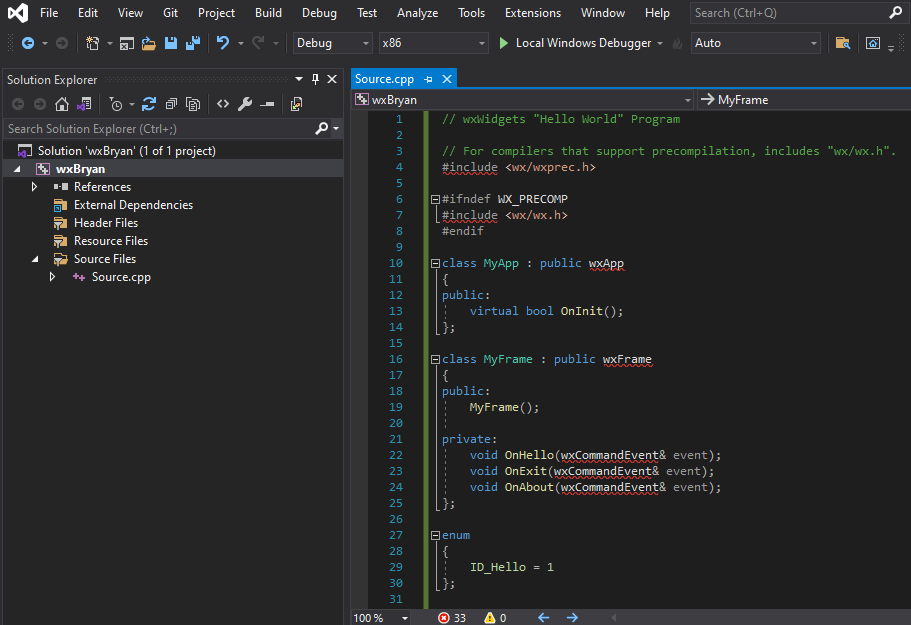Open the Debug menu
Image resolution: width=911 pixels, height=625 pixels.
click(x=319, y=13)
